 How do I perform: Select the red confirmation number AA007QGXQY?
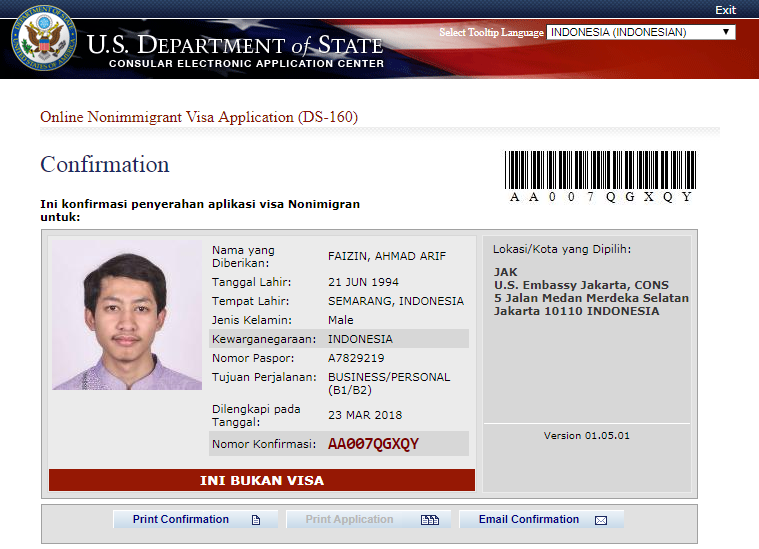pyautogui.click(x=373, y=444)
